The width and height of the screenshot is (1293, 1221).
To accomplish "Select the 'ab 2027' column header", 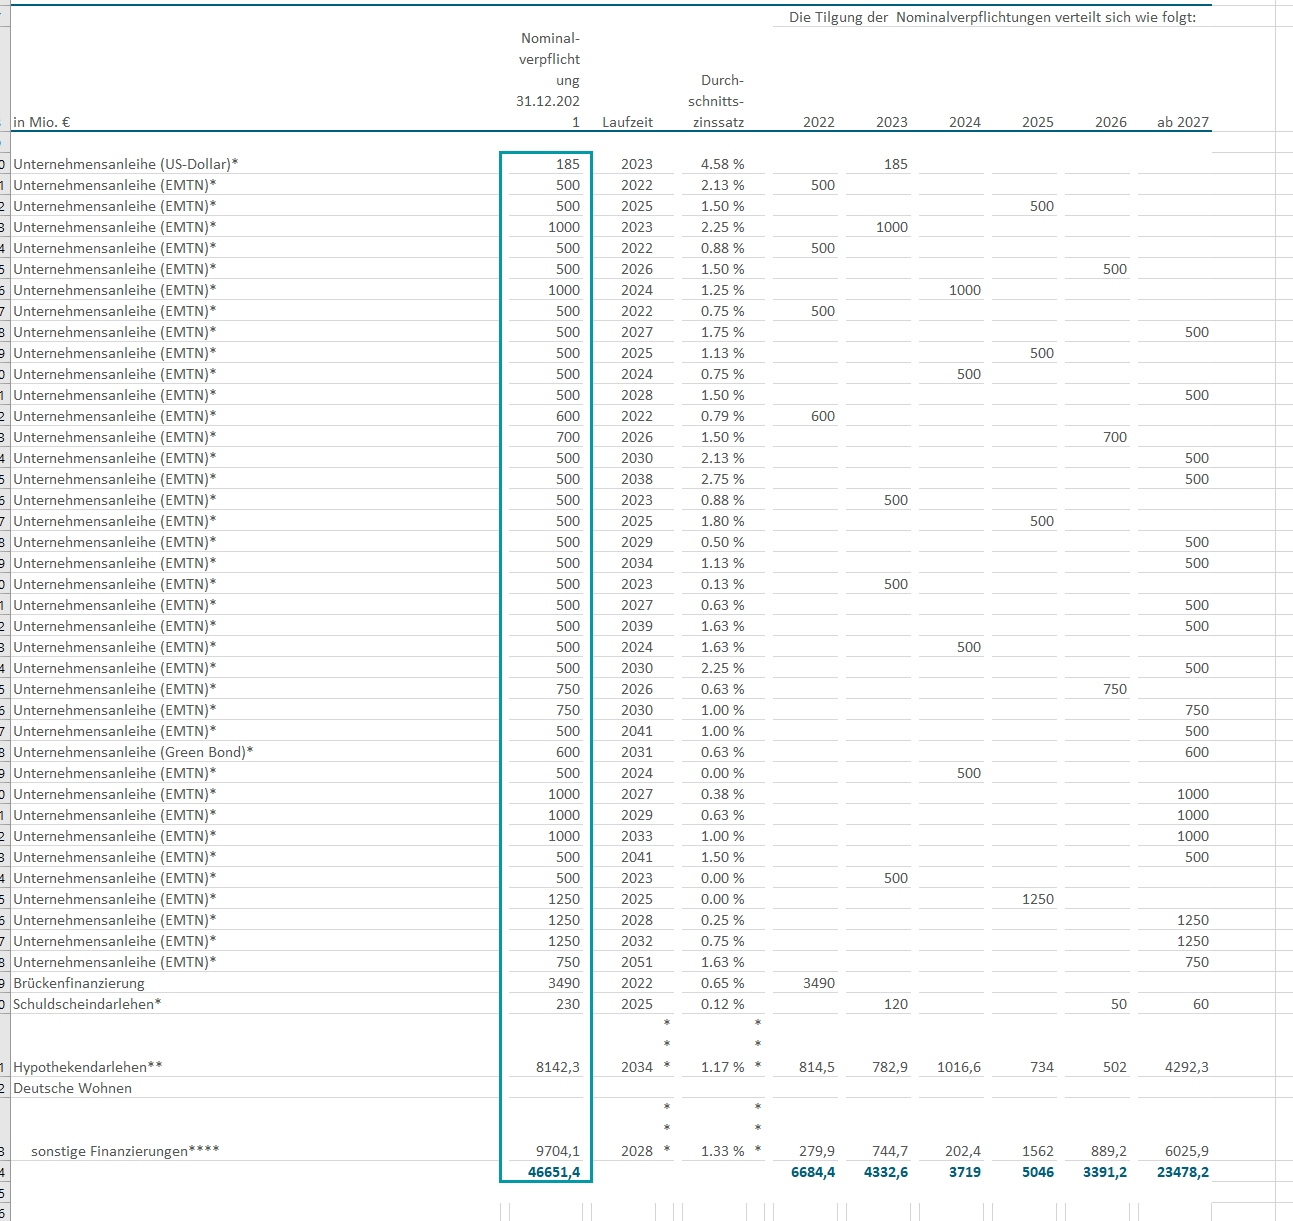I will (1183, 122).
